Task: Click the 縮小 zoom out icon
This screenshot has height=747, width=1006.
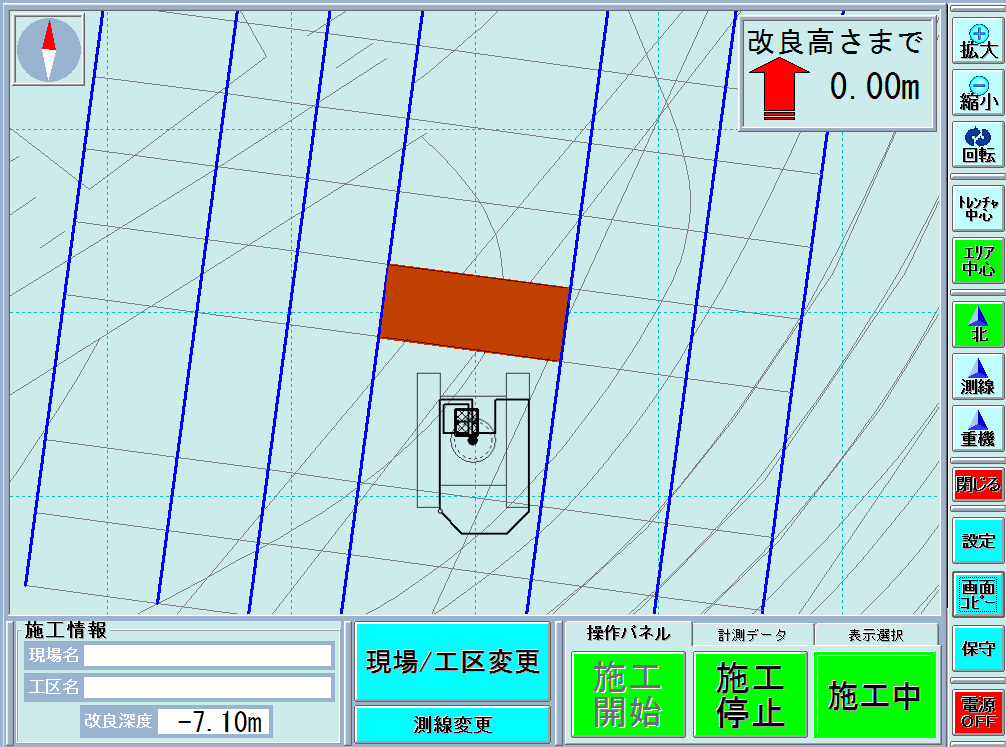Action: pyautogui.click(x=978, y=93)
